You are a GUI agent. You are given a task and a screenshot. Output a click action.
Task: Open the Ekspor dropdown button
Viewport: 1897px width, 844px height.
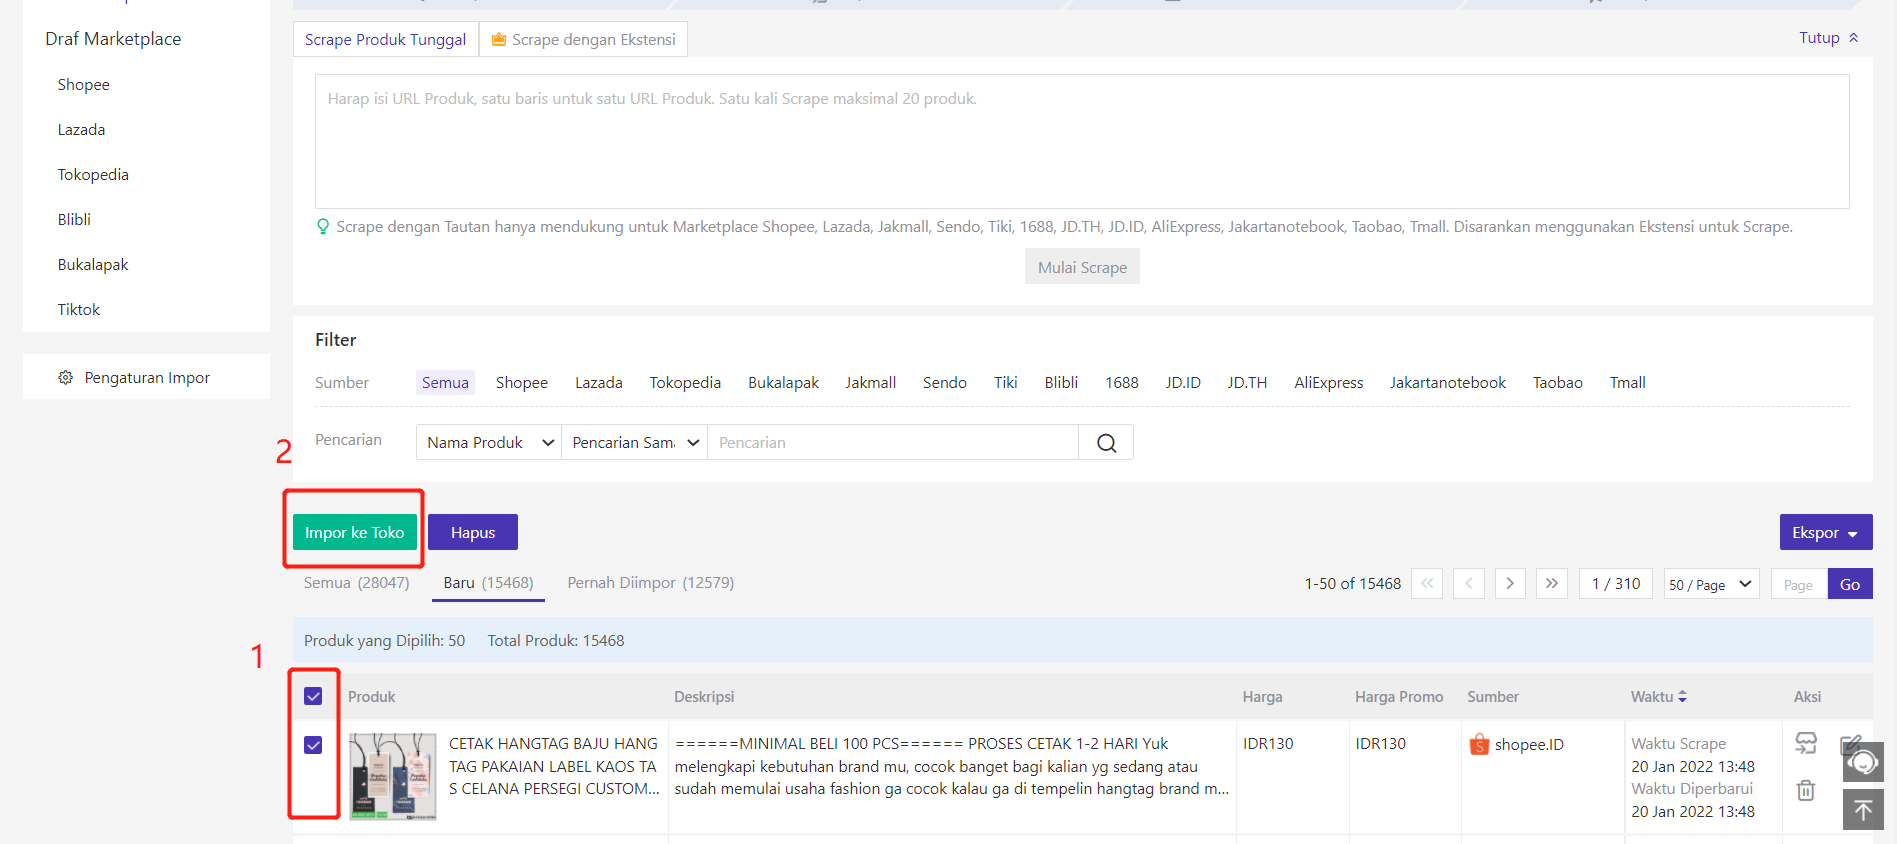pos(1825,533)
